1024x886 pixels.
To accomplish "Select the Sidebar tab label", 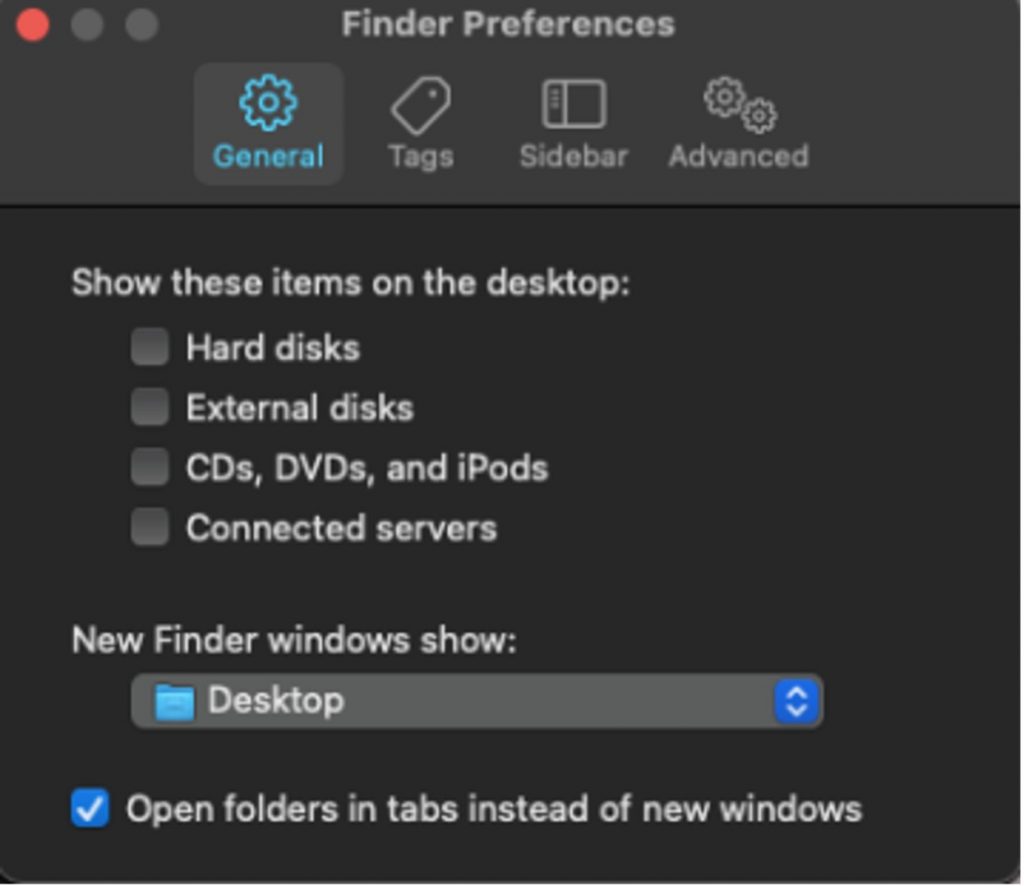I will [573, 157].
